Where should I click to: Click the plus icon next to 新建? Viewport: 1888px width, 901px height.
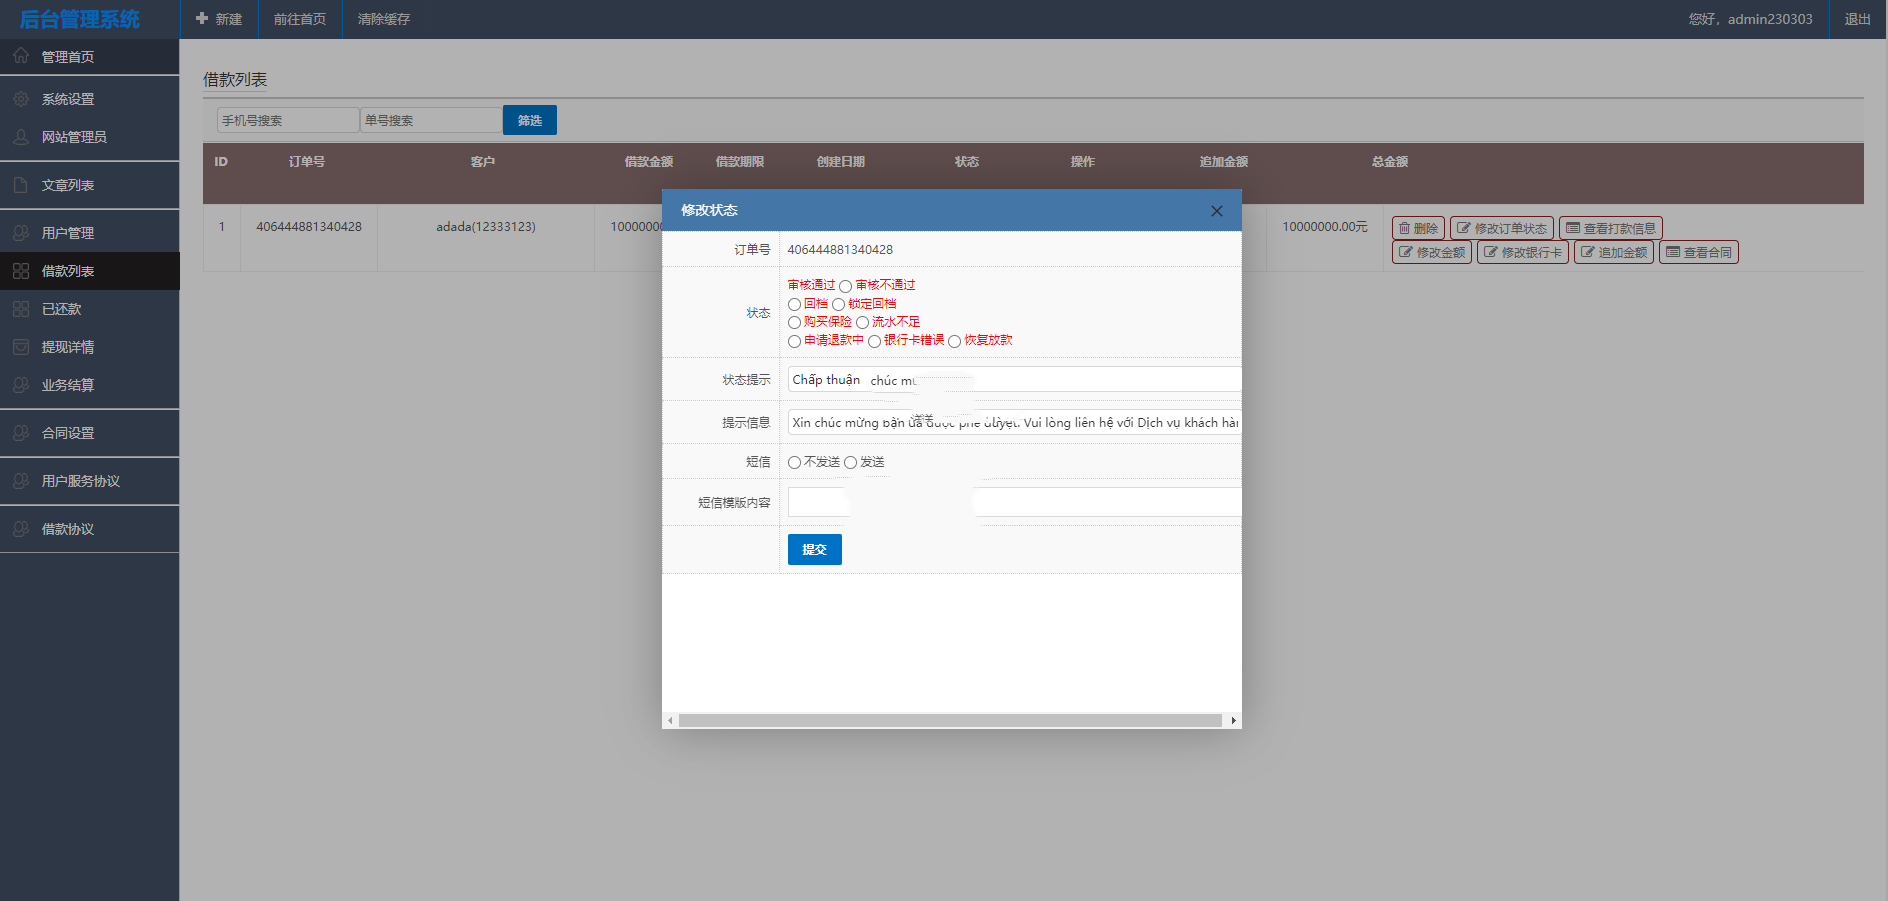[202, 19]
